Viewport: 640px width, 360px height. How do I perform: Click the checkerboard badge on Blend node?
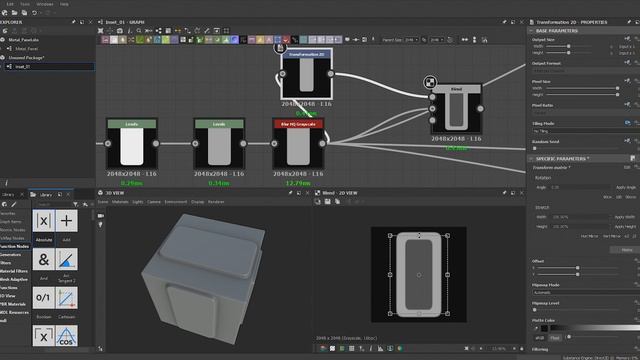[x=430, y=82]
